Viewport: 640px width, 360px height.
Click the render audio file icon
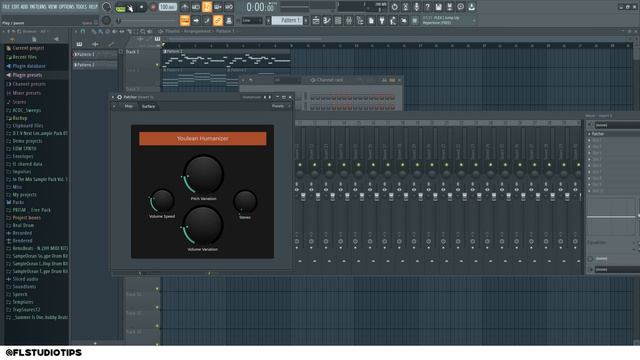tap(449, 7)
